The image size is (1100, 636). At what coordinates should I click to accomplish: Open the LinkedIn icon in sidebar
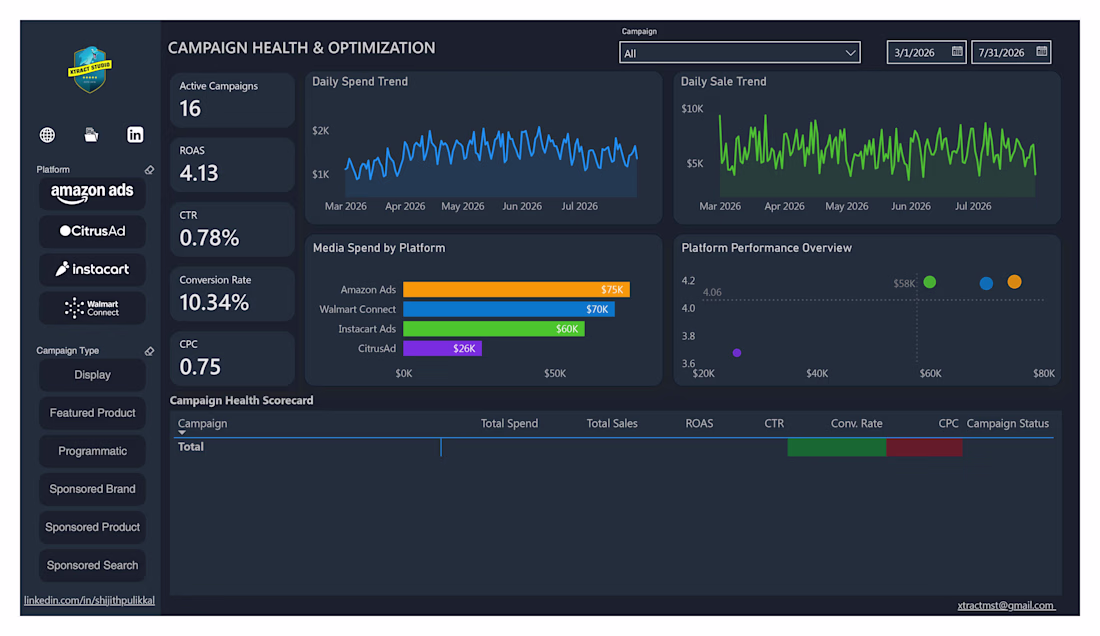pyautogui.click(x=135, y=135)
